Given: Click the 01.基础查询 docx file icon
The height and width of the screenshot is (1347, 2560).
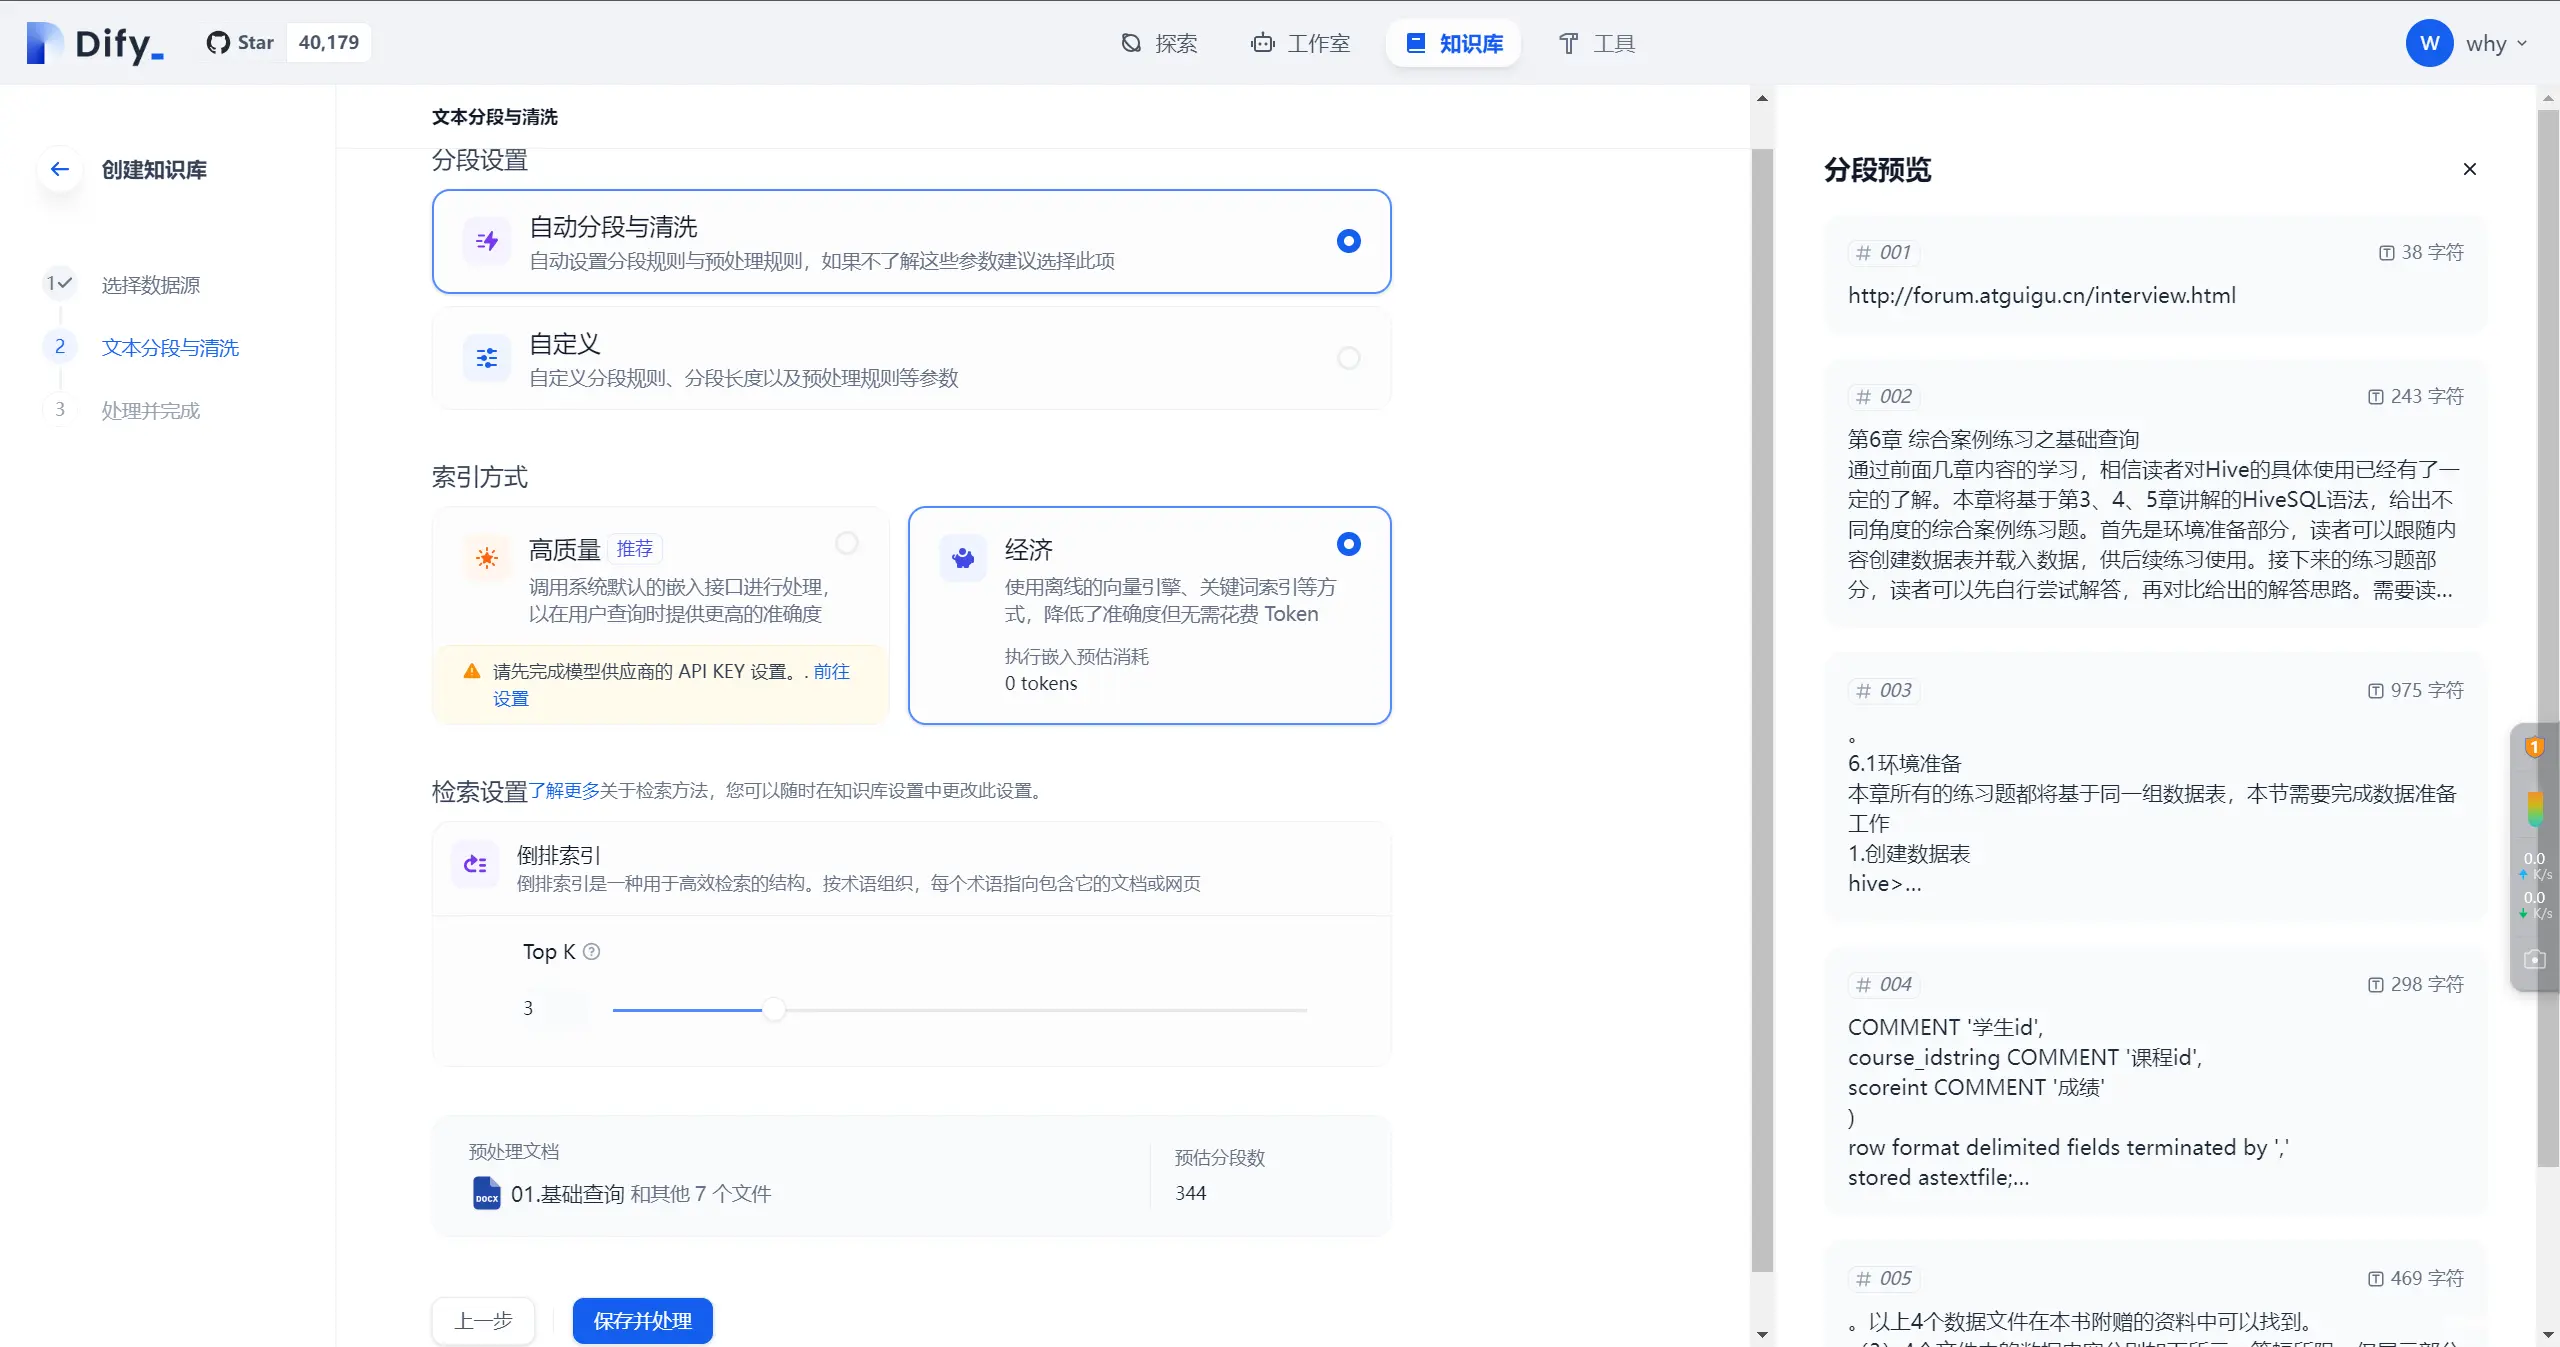Looking at the screenshot, I should point(487,1193).
